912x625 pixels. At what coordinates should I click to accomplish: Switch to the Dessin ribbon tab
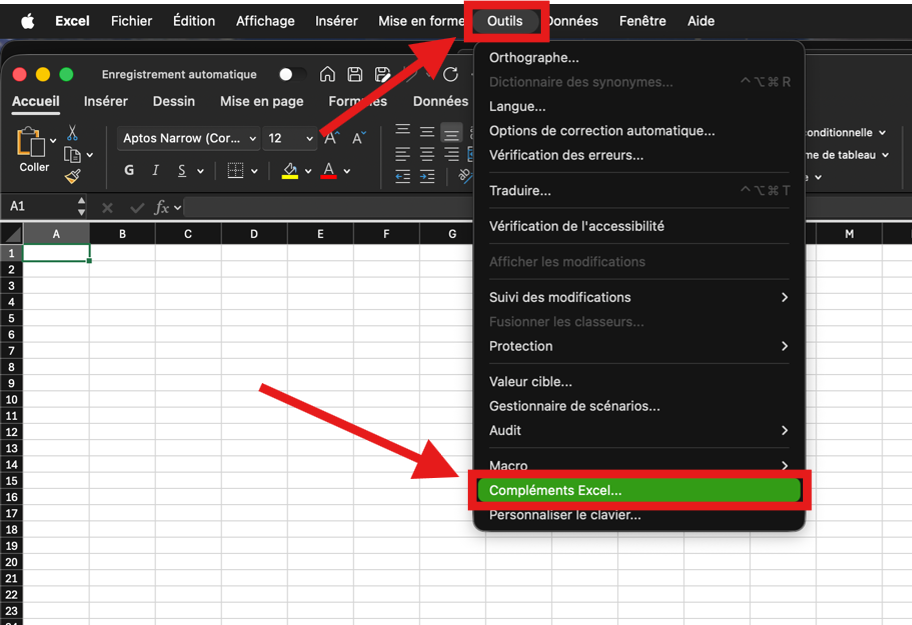click(x=174, y=101)
